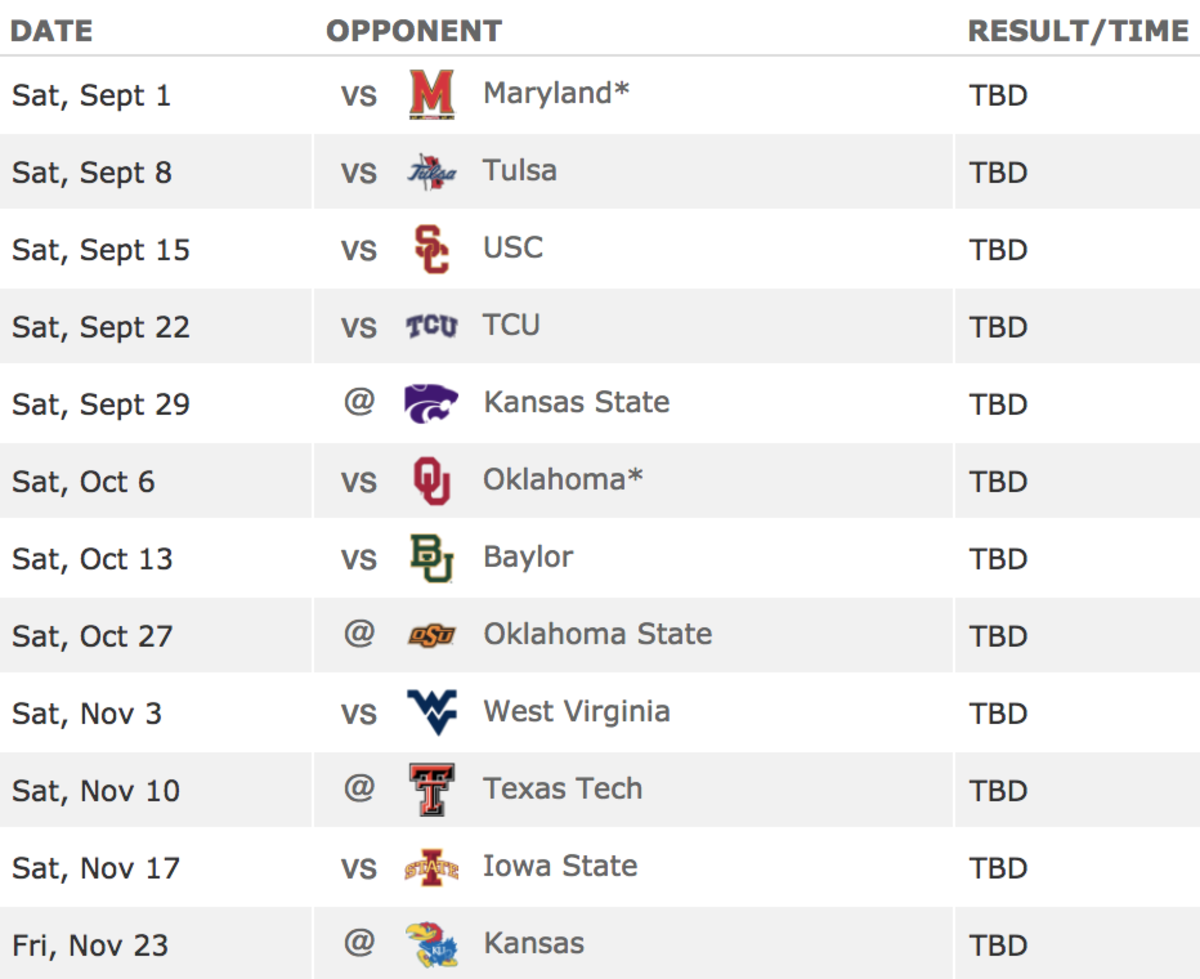The width and height of the screenshot is (1200, 979).
Task: Select the Baylor BU logo
Action: coord(432,558)
